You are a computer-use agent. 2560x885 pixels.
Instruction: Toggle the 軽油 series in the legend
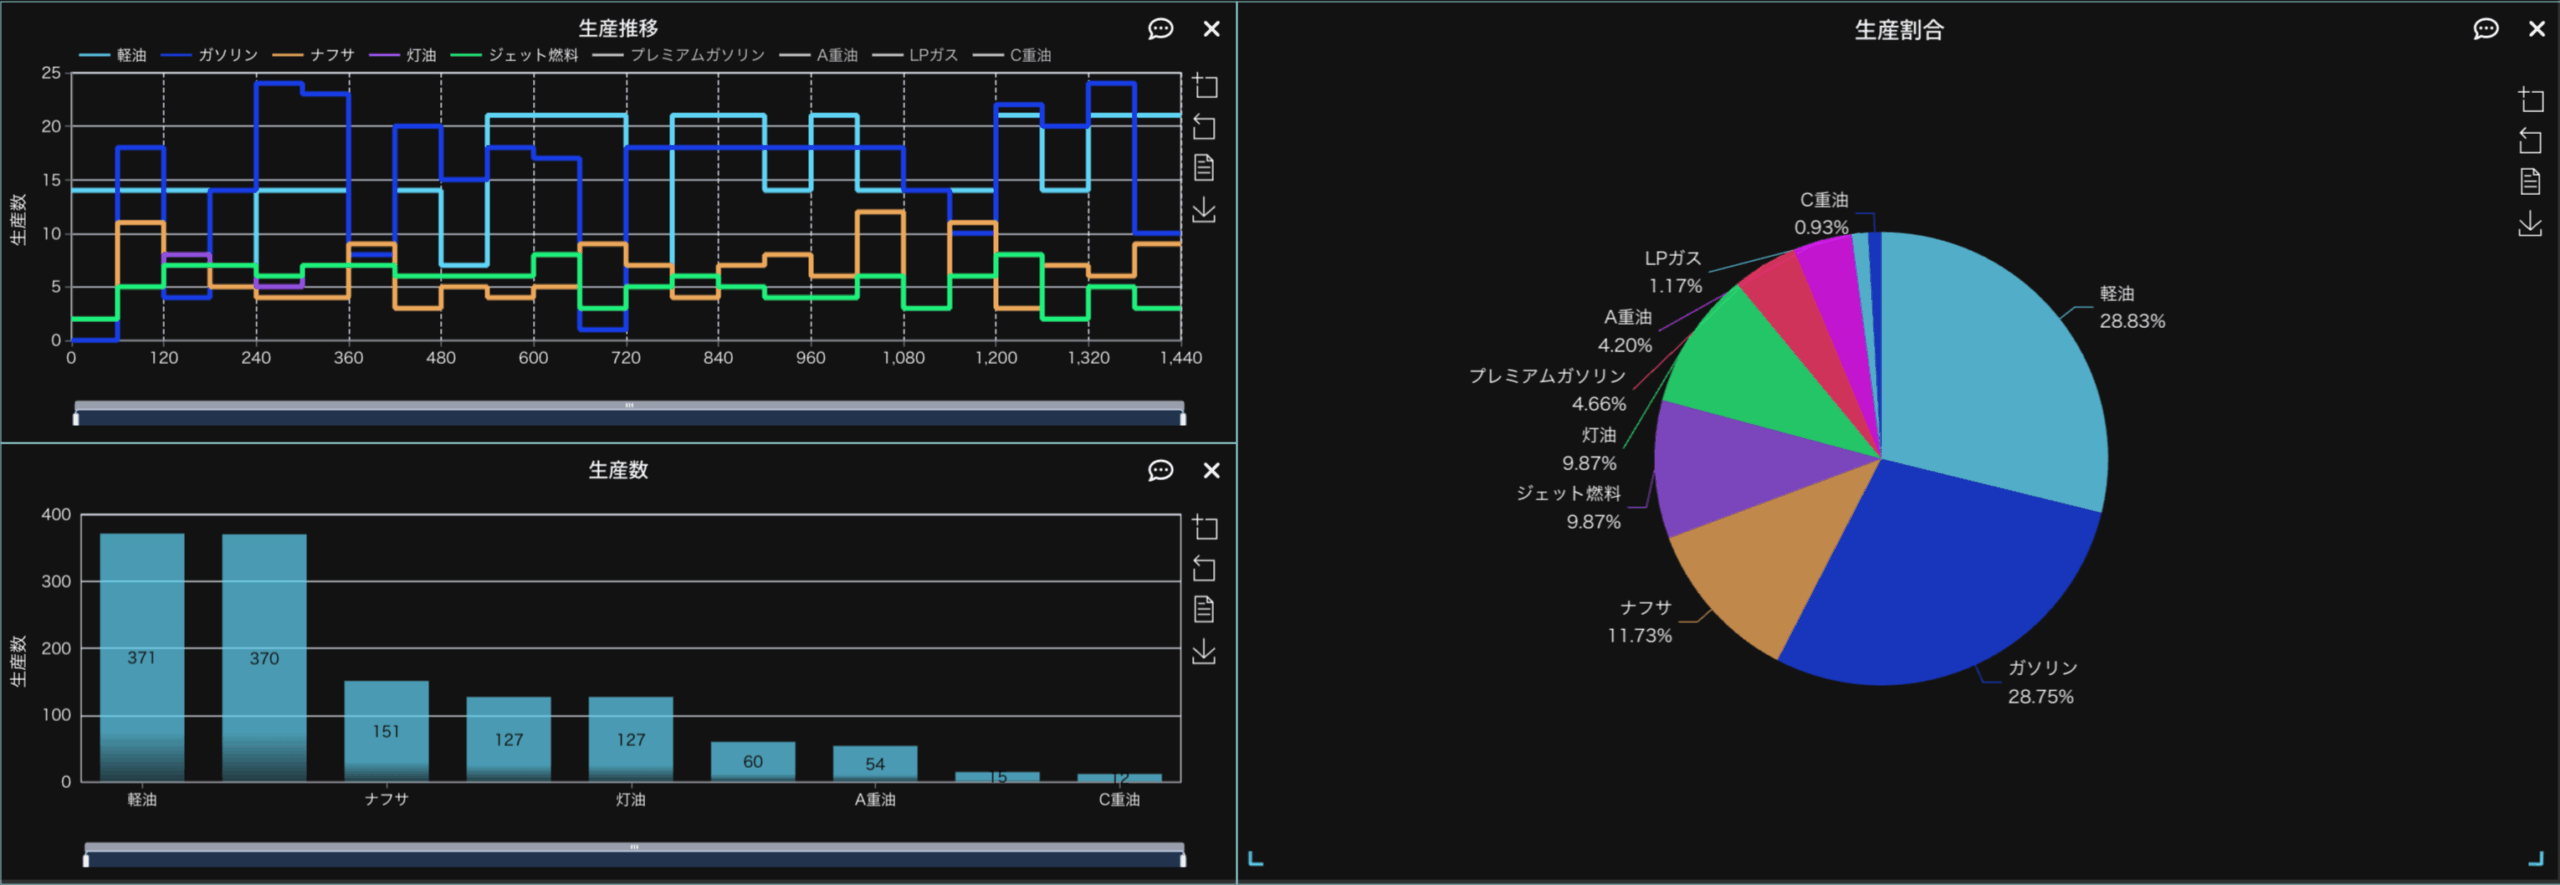(x=113, y=55)
